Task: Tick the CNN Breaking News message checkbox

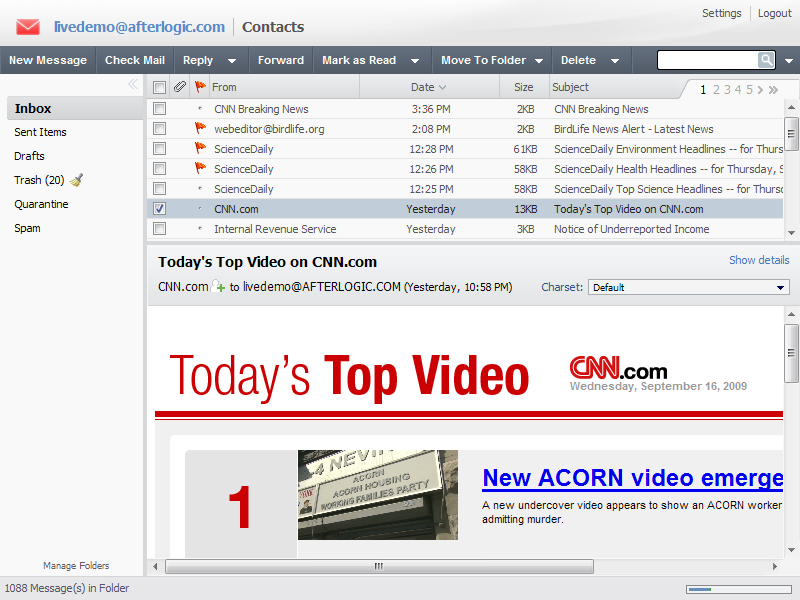Action: coord(160,109)
